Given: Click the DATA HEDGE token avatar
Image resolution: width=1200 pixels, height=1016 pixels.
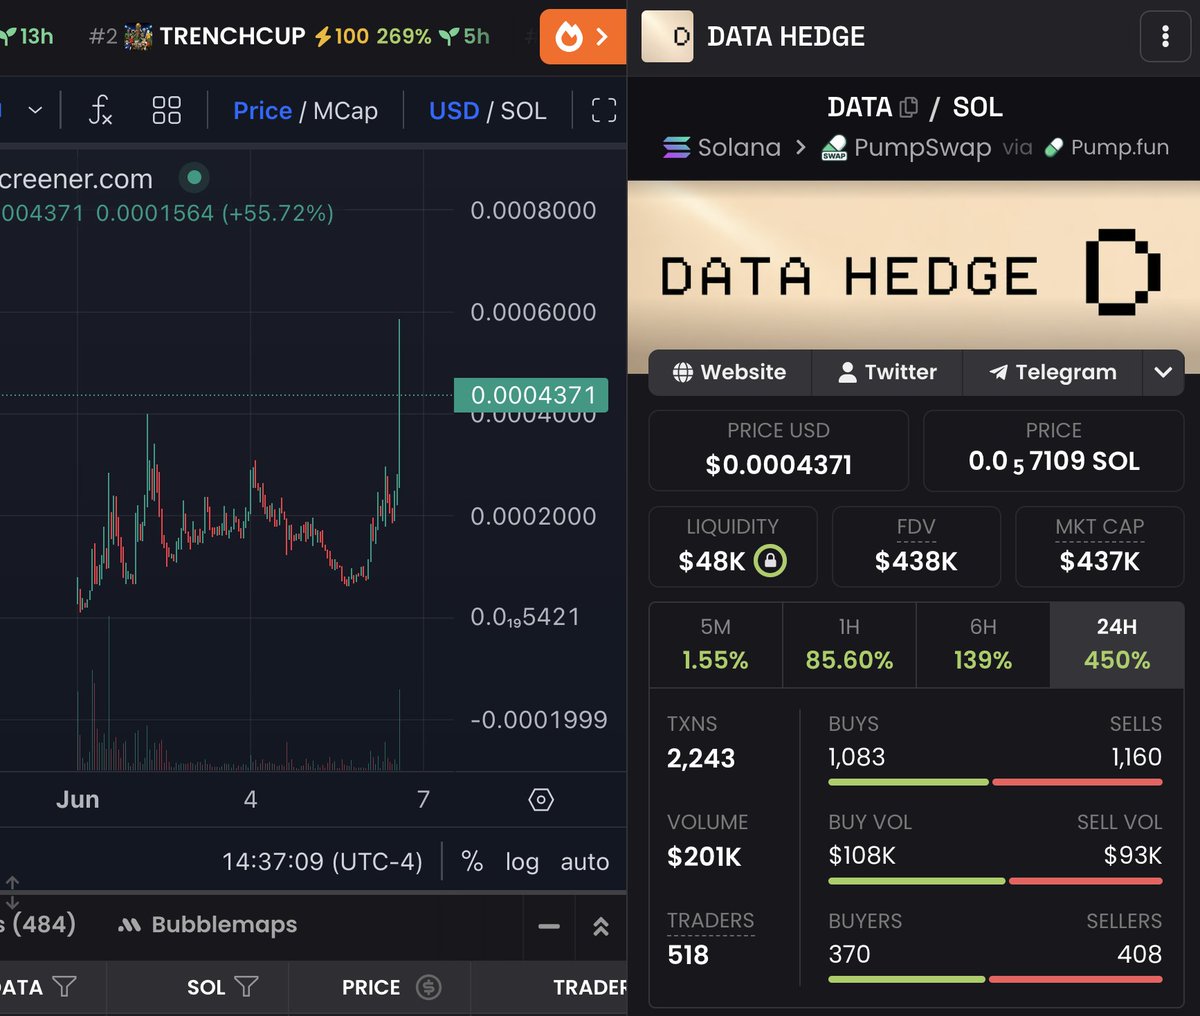Looking at the screenshot, I should point(667,37).
